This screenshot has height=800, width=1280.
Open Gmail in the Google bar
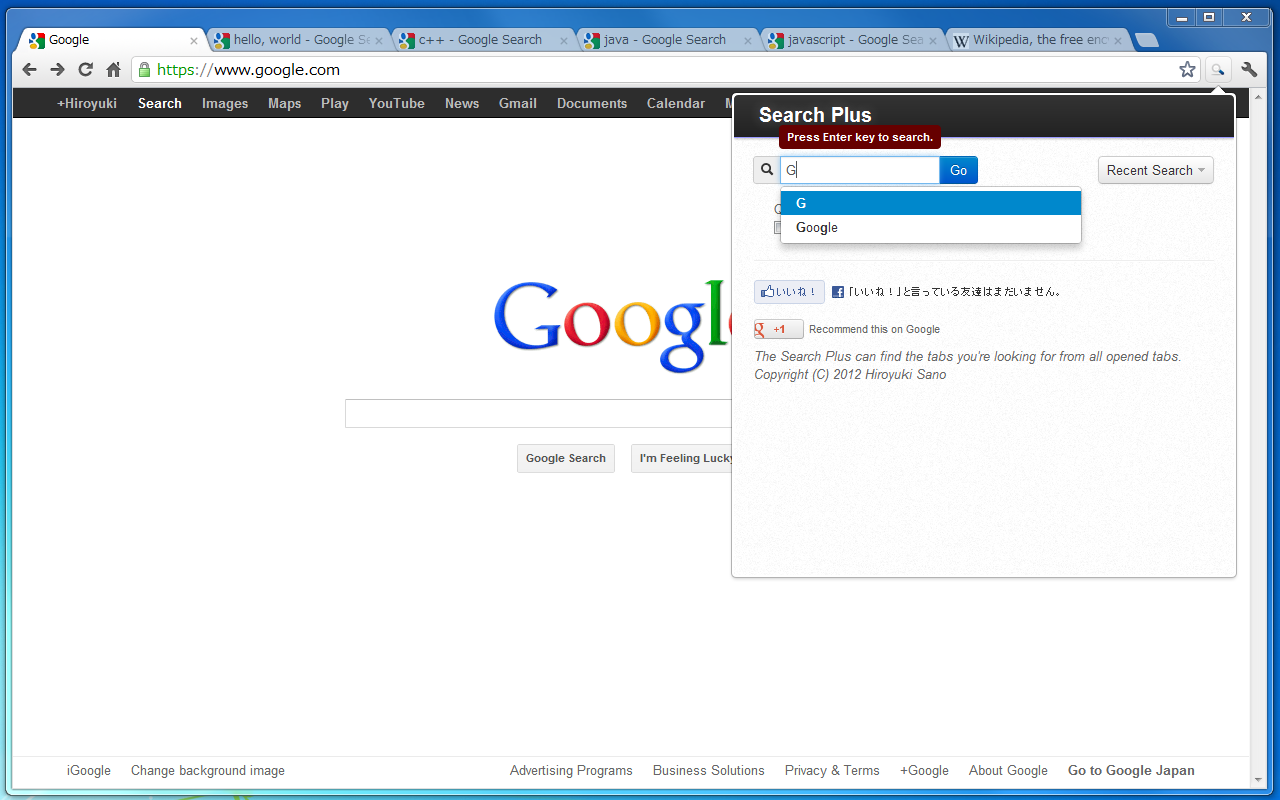pos(518,103)
